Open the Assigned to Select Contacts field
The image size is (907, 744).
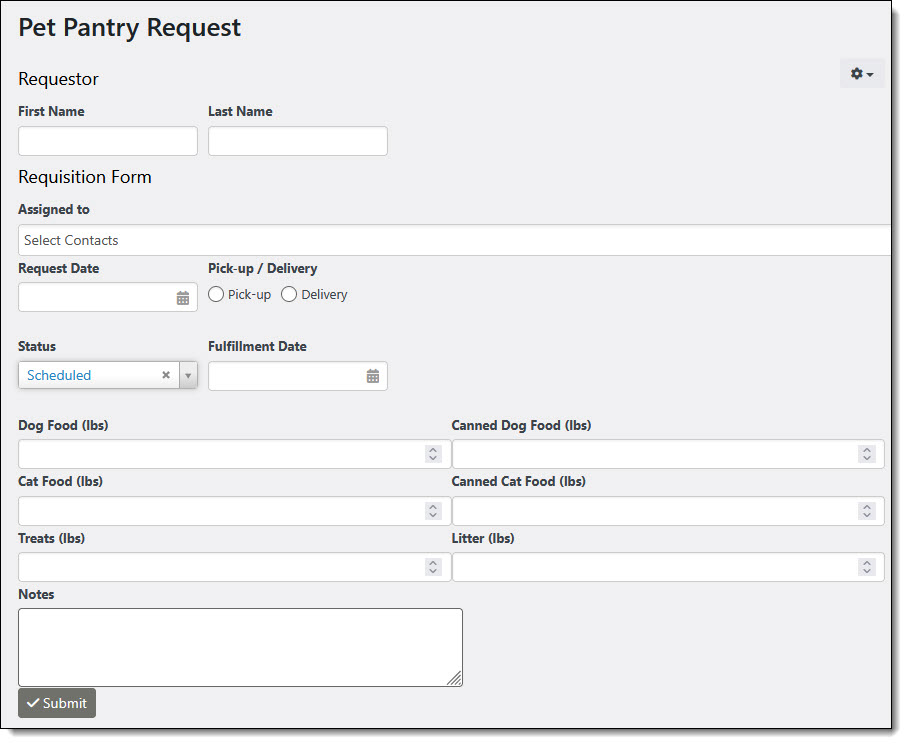[x=450, y=240]
